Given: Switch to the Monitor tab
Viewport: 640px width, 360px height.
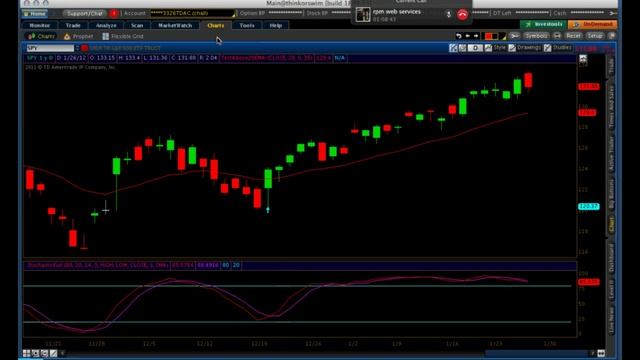Looking at the screenshot, I should point(40,25).
